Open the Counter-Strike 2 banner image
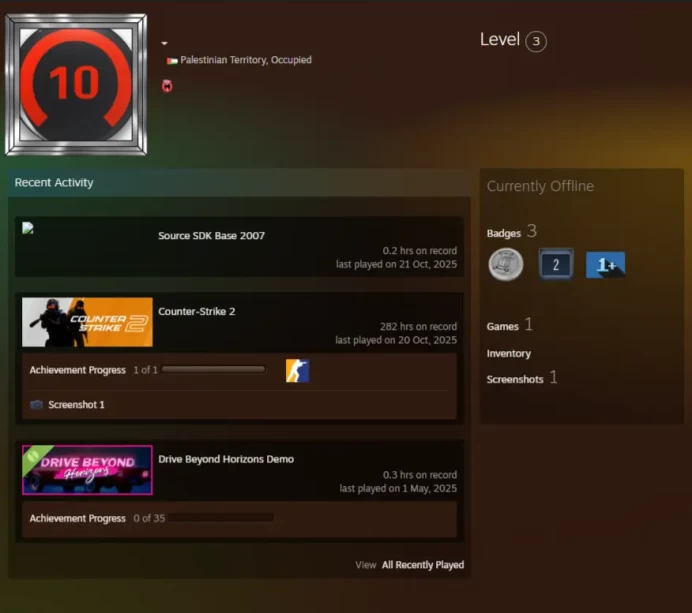Screen dimensions: 692x613 click(87, 322)
